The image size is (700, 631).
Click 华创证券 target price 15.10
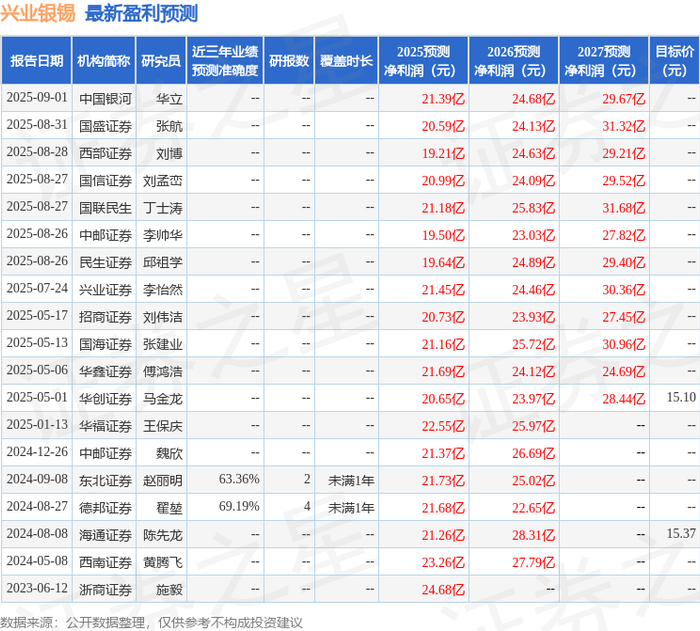pos(681,397)
